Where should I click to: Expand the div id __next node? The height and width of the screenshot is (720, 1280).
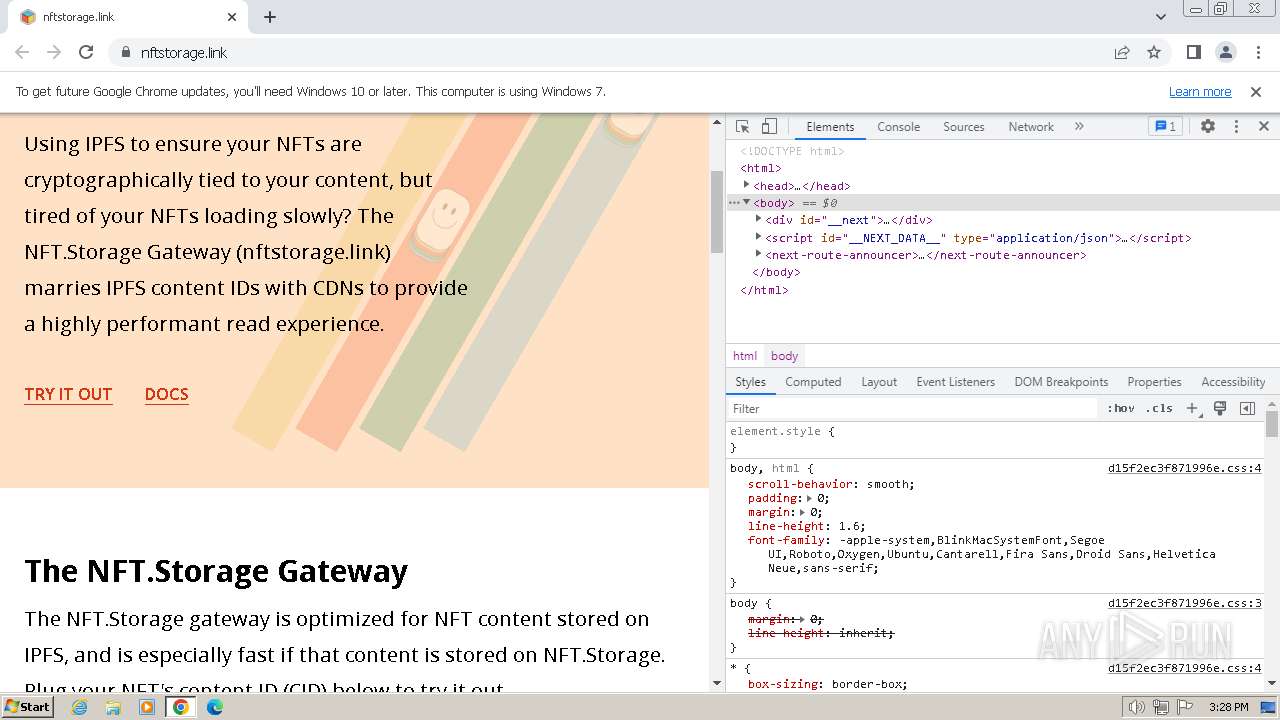(x=758, y=219)
